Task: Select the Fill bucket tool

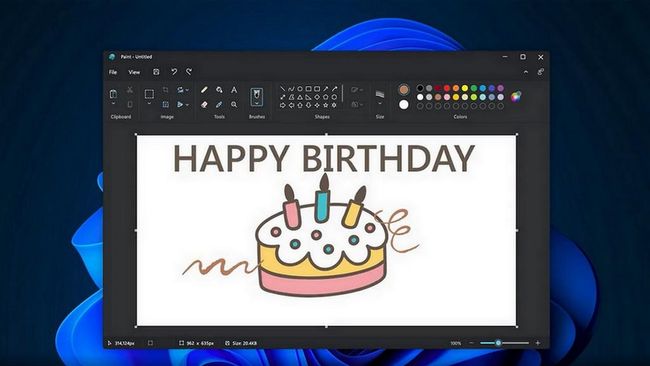Action: click(x=219, y=90)
